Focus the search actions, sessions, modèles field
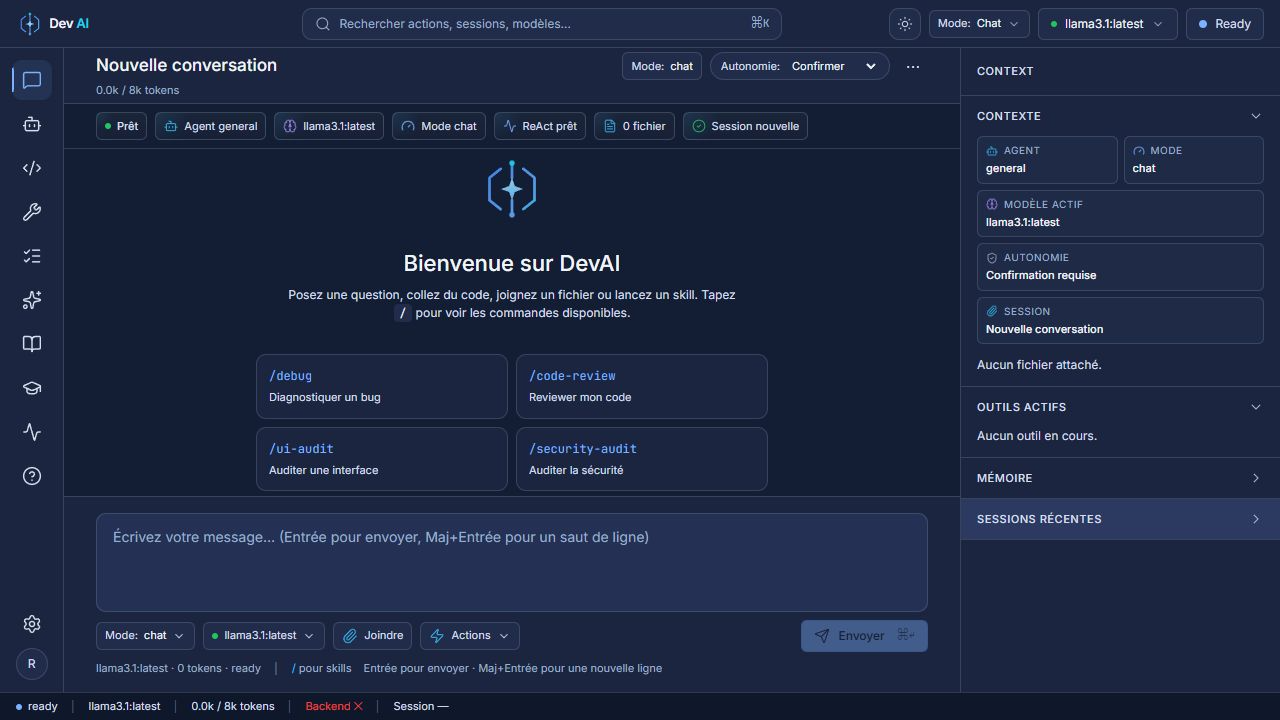The width and height of the screenshot is (1280, 720). click(542, 24)
